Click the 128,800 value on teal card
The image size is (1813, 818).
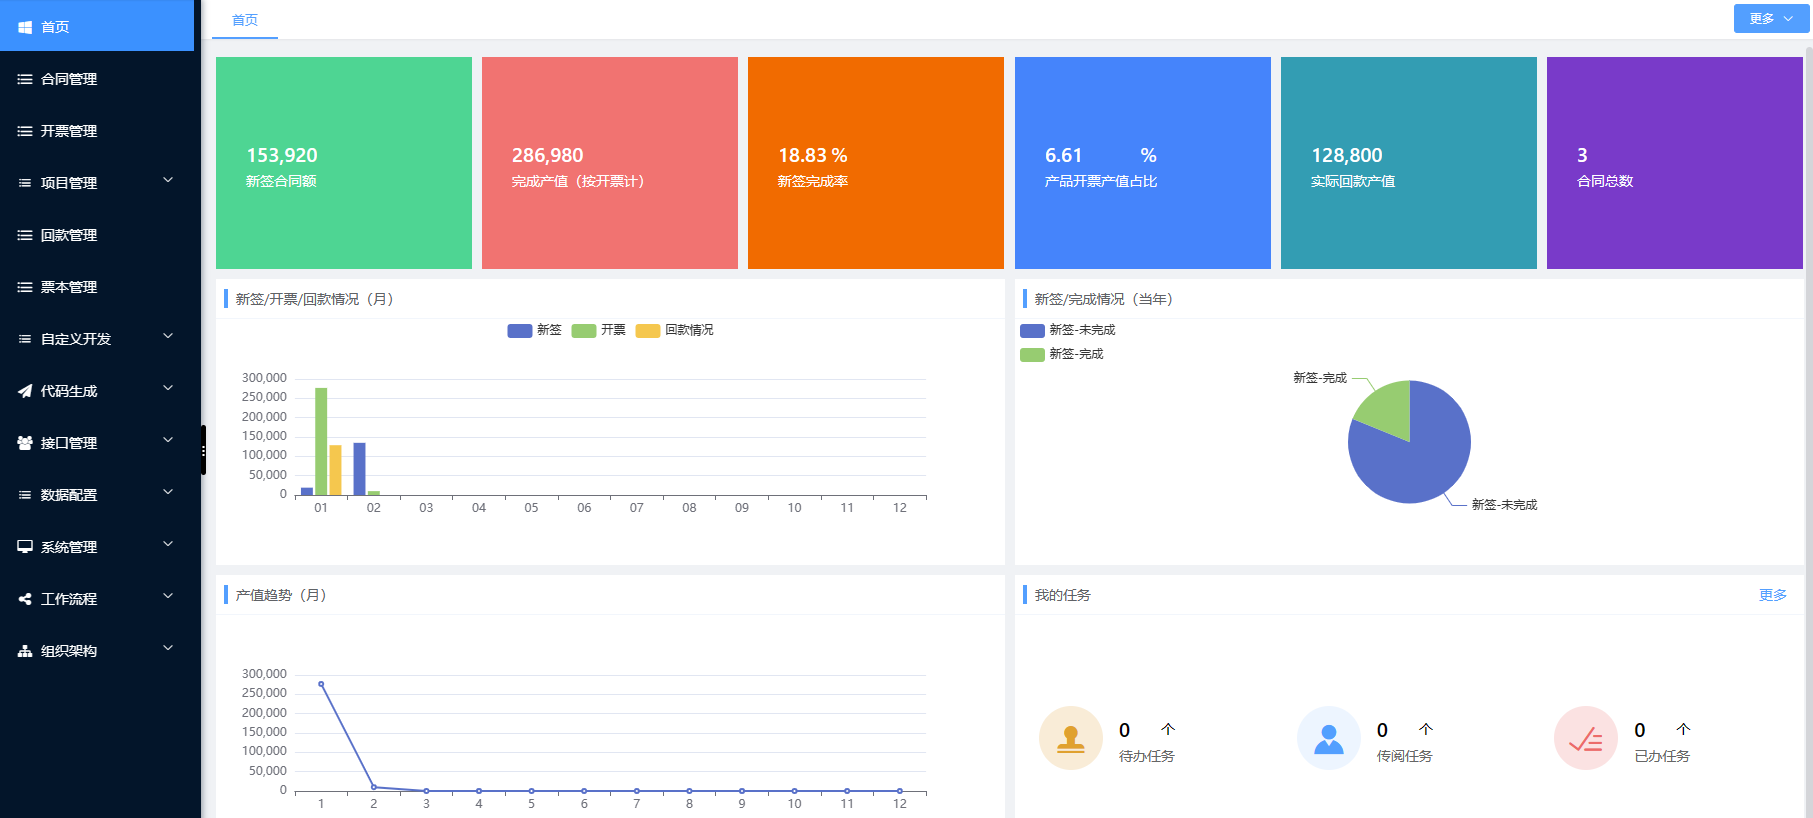point(1347,155)
